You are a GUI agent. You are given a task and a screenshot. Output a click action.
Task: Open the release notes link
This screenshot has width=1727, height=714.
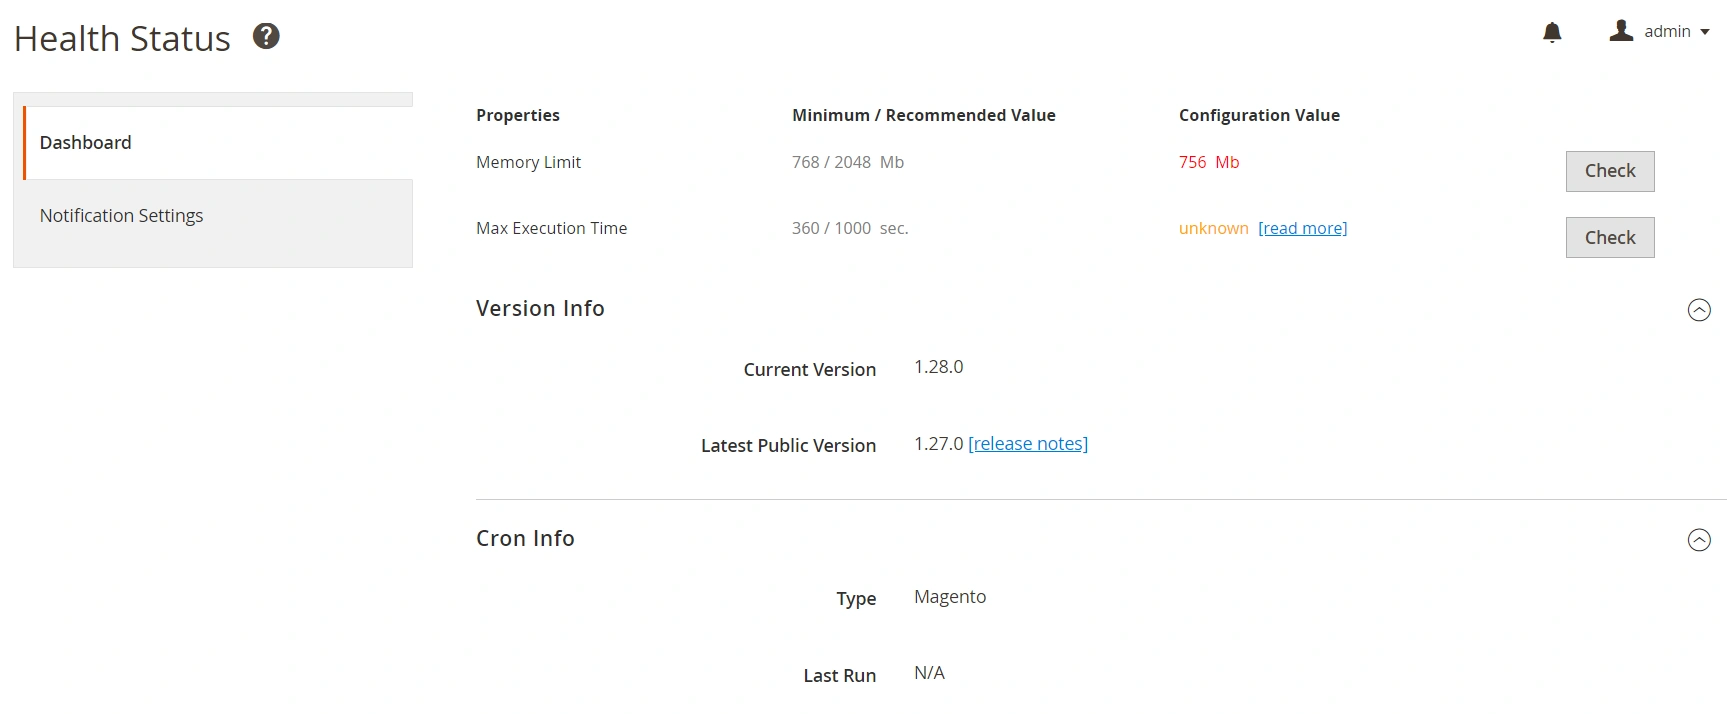pos(1028,444)
